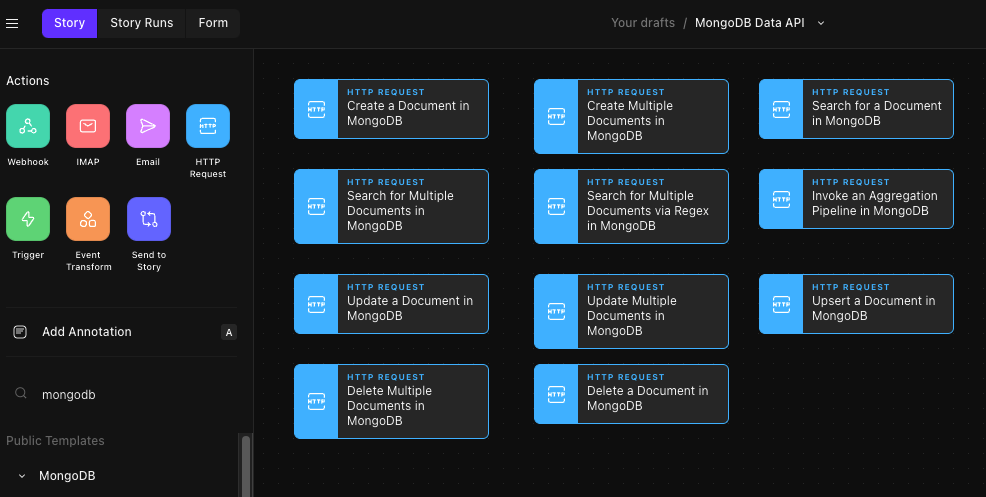This screenshot has height=497, width=986.
Task: Select the HTTP Request action icon
Action: pyautogui.click(x=208, y=126)
